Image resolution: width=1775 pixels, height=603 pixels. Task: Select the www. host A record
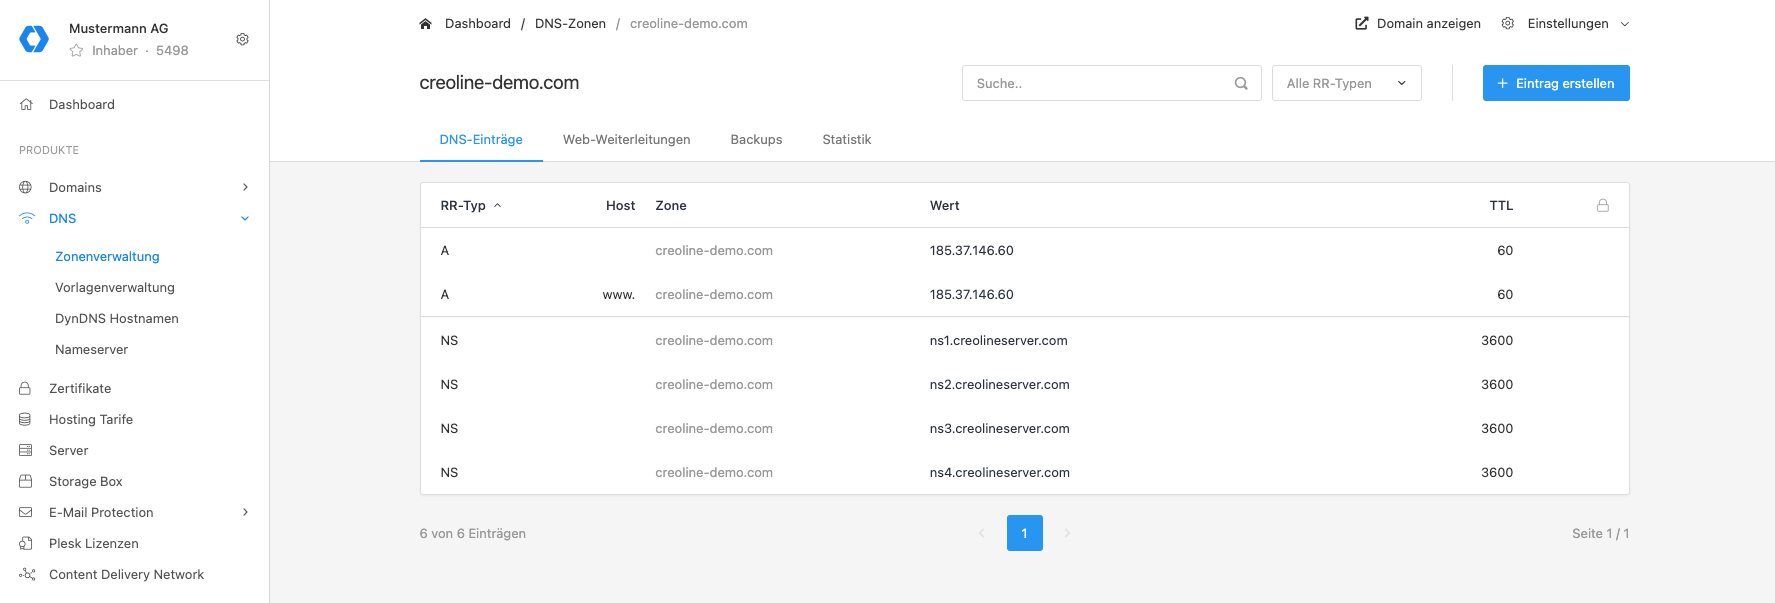[x=1025, y=294]
